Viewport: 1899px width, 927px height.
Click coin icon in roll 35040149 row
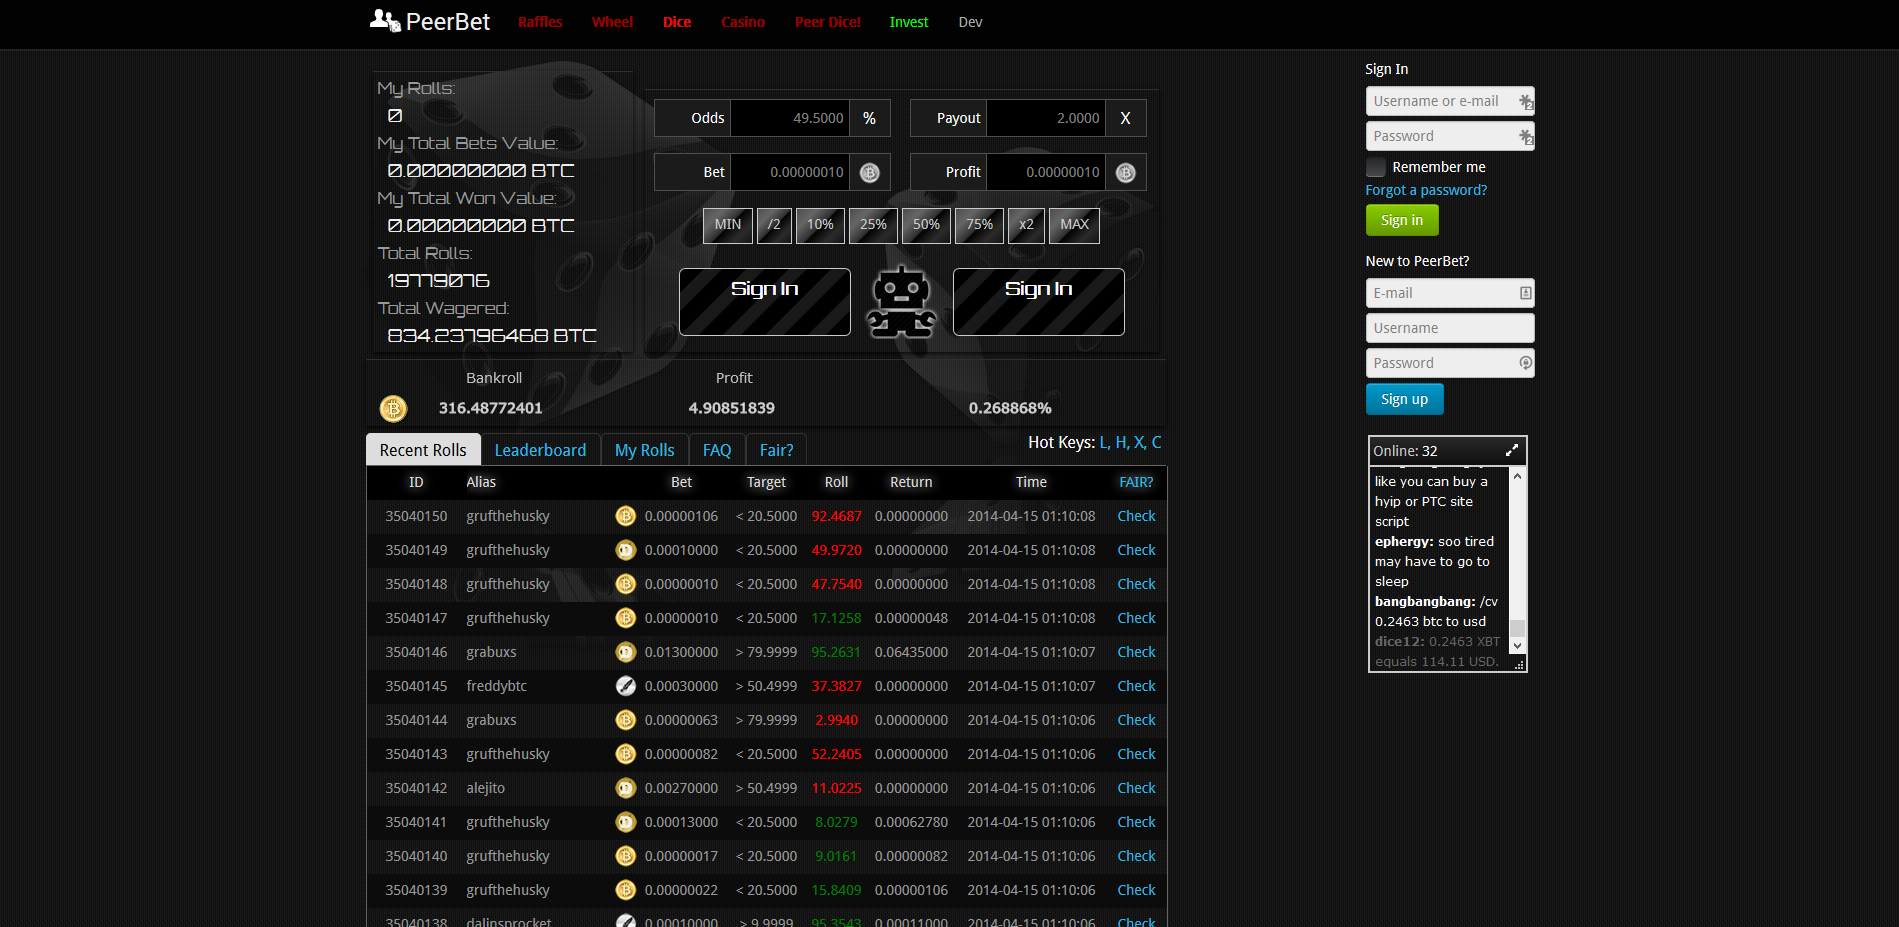pyautogui.click(x=626, y=550)
